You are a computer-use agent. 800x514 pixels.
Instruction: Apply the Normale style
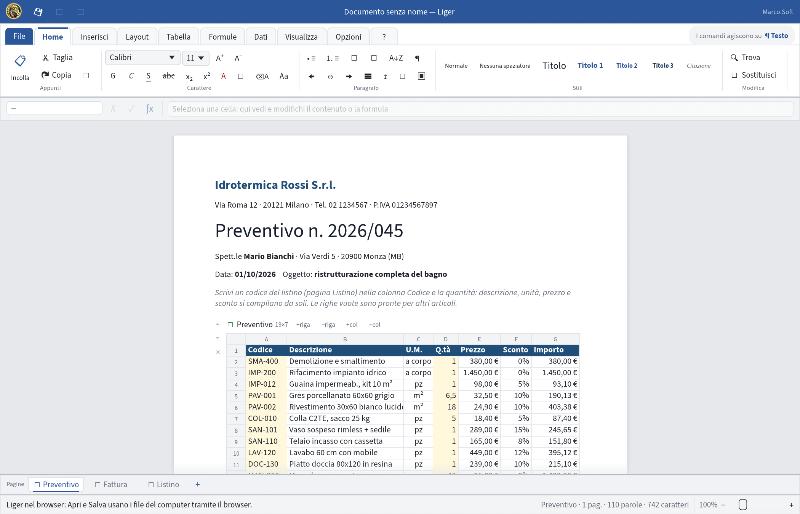click(456, 66)
